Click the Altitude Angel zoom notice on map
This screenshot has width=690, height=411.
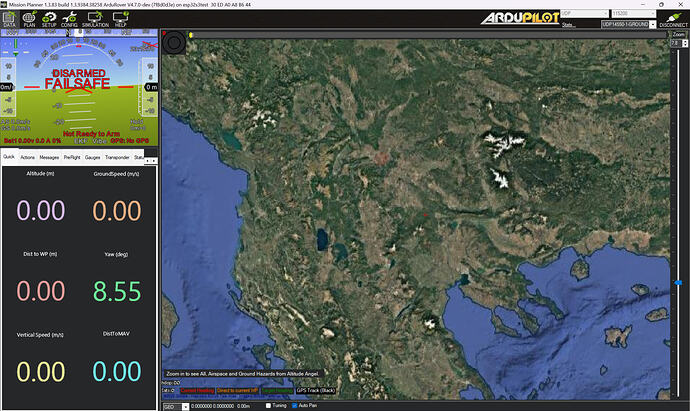[x=242, y=374]
